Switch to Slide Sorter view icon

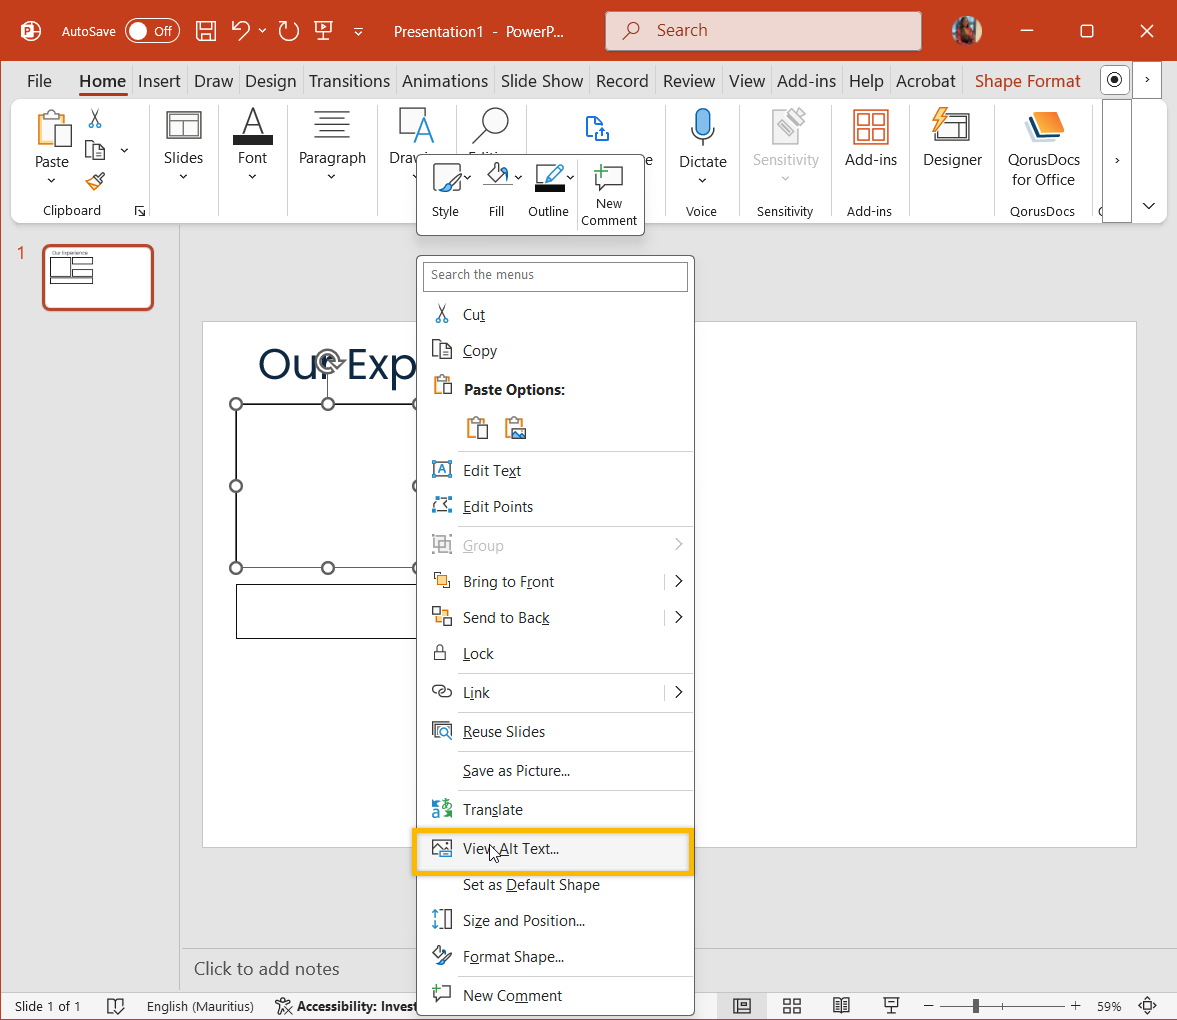tap(791, 1006)
